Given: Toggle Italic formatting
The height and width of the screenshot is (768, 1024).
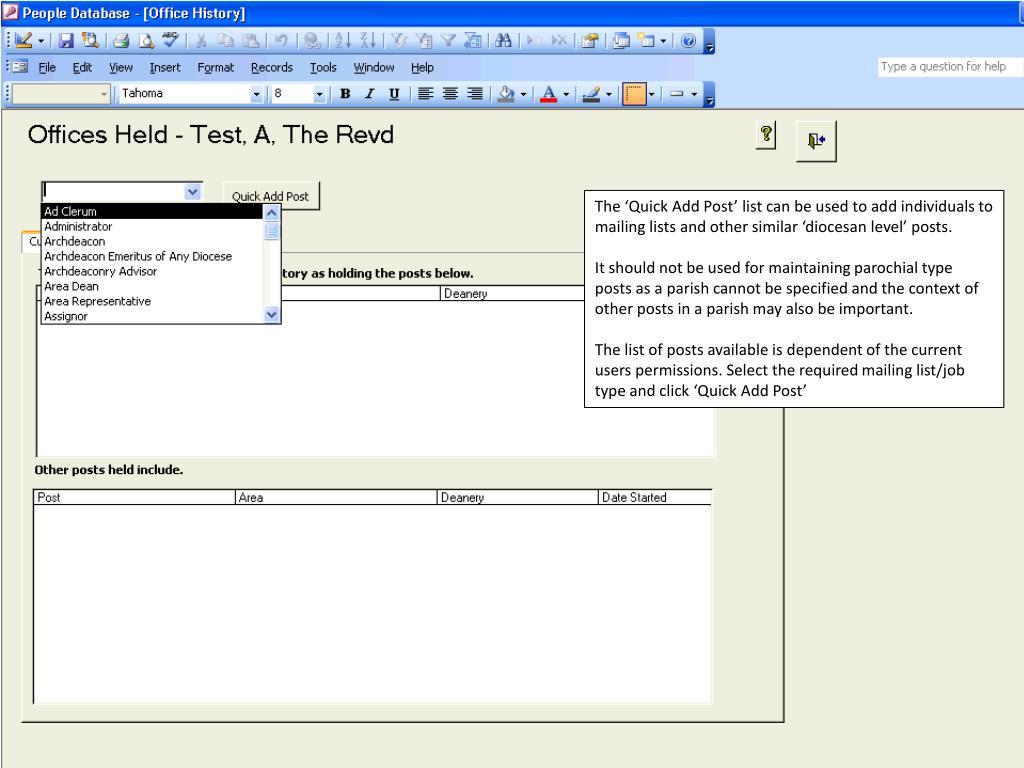Looking at the screenshot, I should pos(370,94).
